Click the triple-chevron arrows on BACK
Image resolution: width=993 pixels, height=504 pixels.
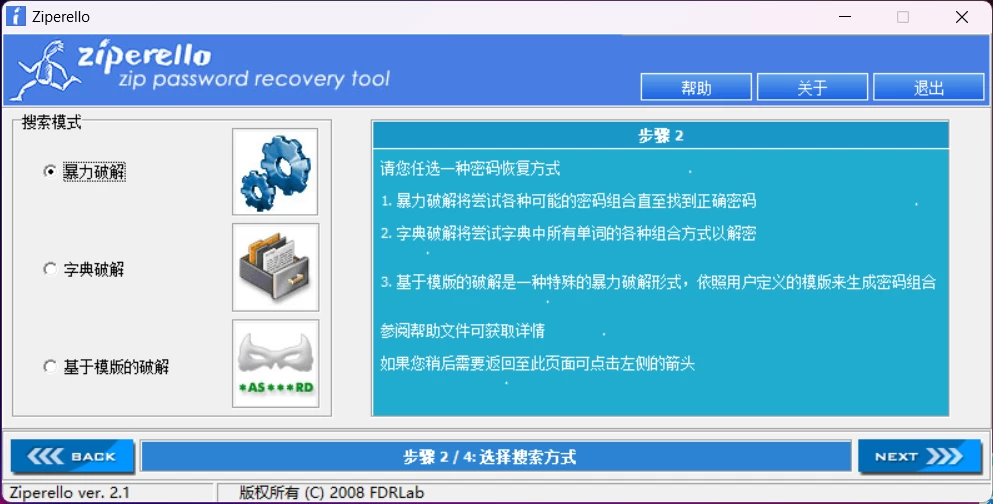pos(45,456)
